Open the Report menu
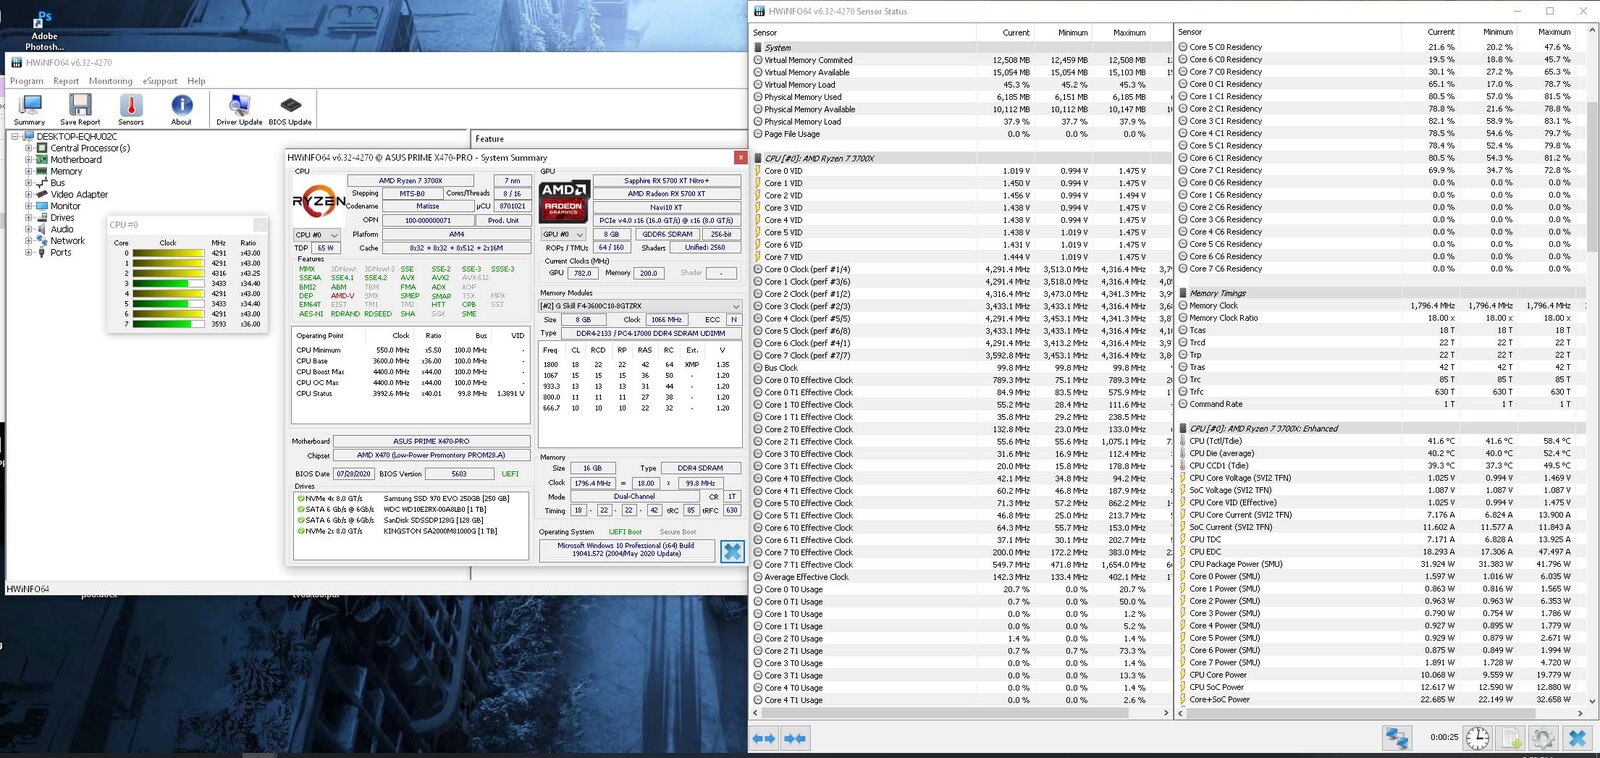 66,81
